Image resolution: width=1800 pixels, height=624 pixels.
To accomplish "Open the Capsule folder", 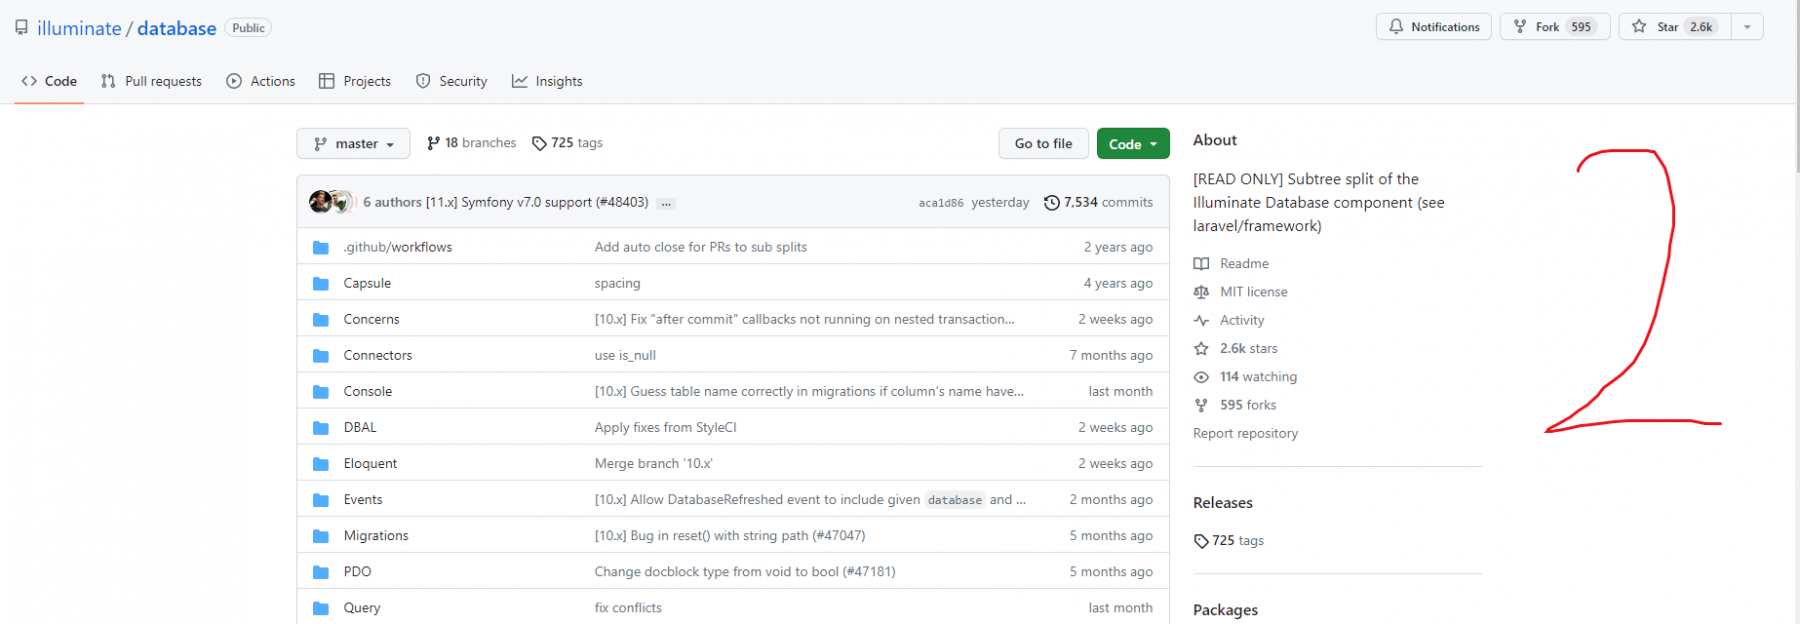I will point(367,283).
